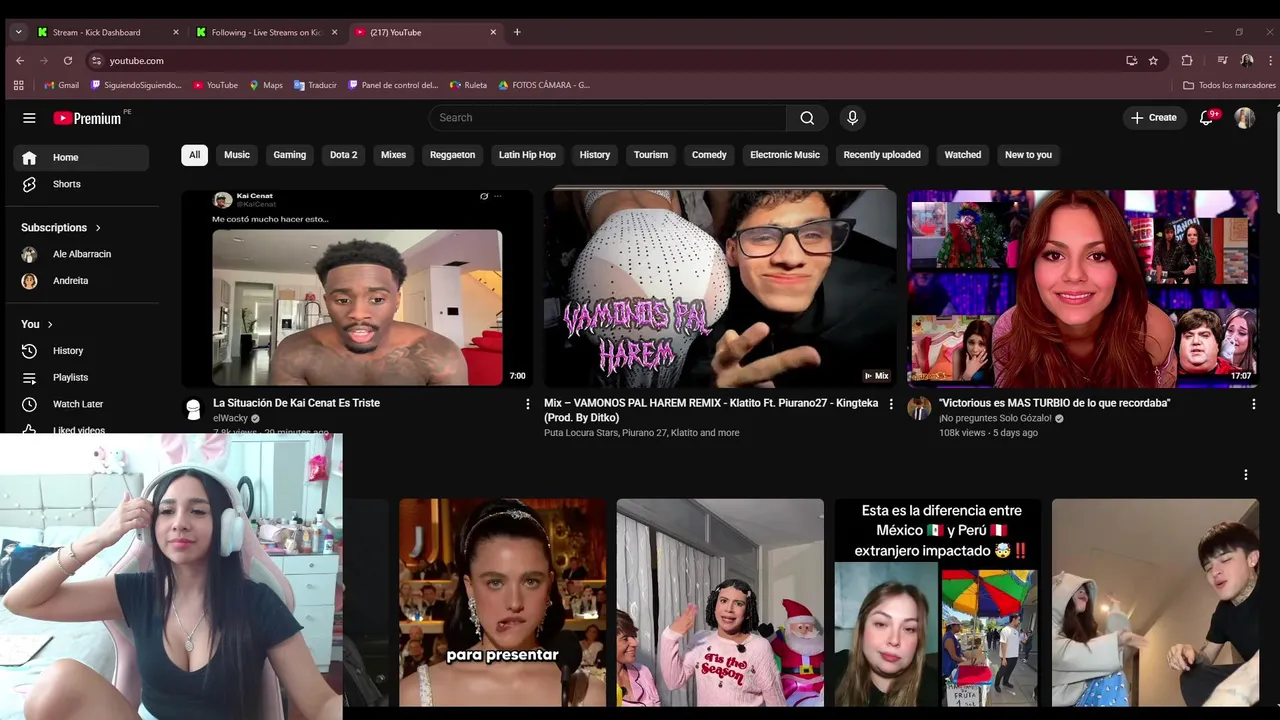The image size is (1280, 720).
Task: Switch to the Stream - Kick Dashboard tab
Action: click(108, 32)
